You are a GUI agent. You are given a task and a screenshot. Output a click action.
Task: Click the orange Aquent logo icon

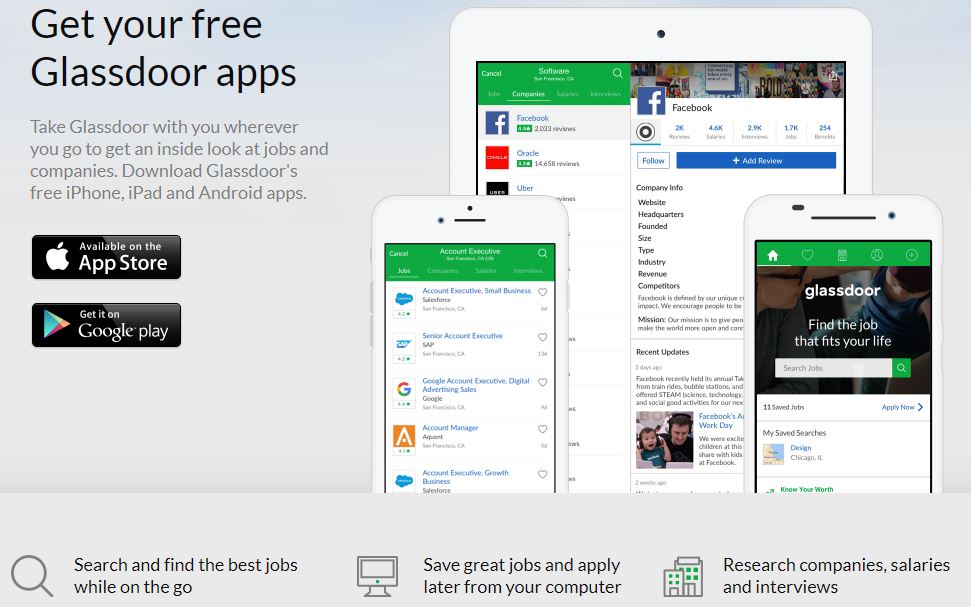(404, 436)
